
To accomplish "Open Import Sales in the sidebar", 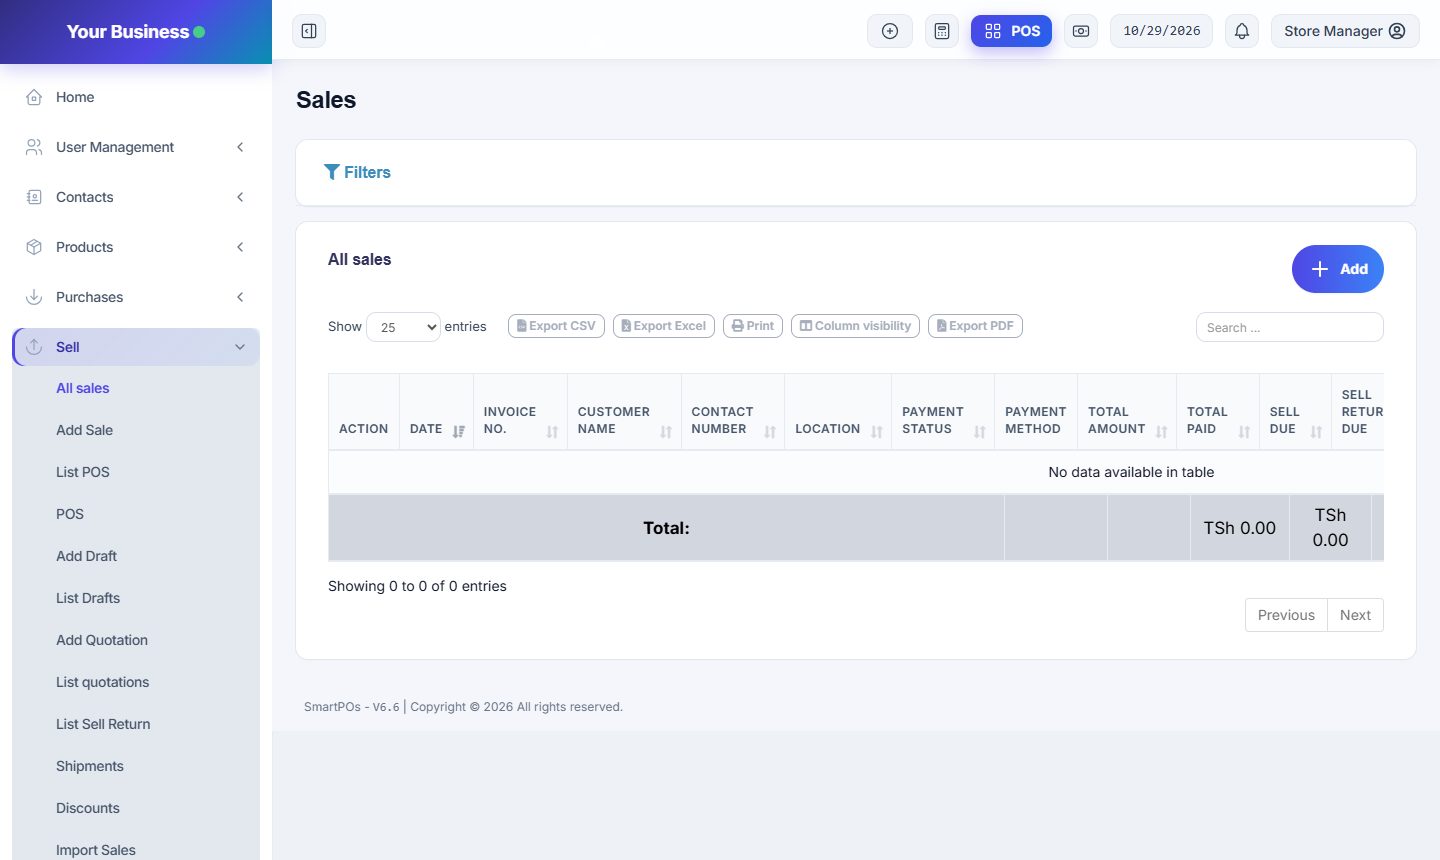I will [x=96, y=850].
